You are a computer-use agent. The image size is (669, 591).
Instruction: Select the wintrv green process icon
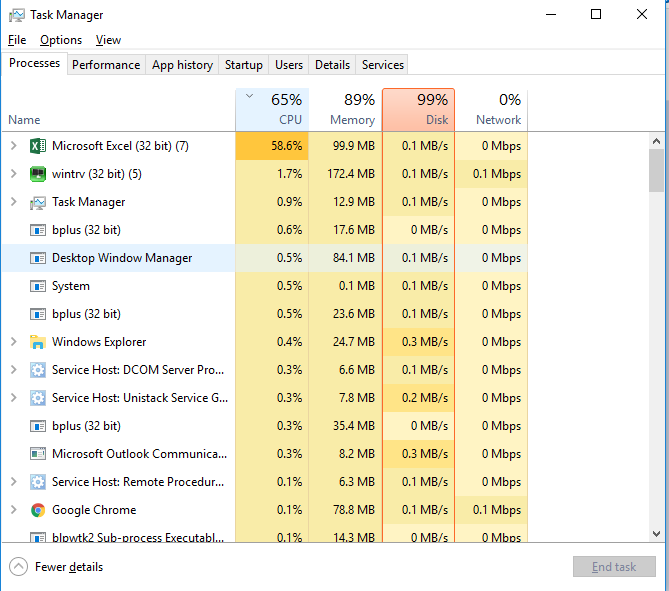(38, 174)
